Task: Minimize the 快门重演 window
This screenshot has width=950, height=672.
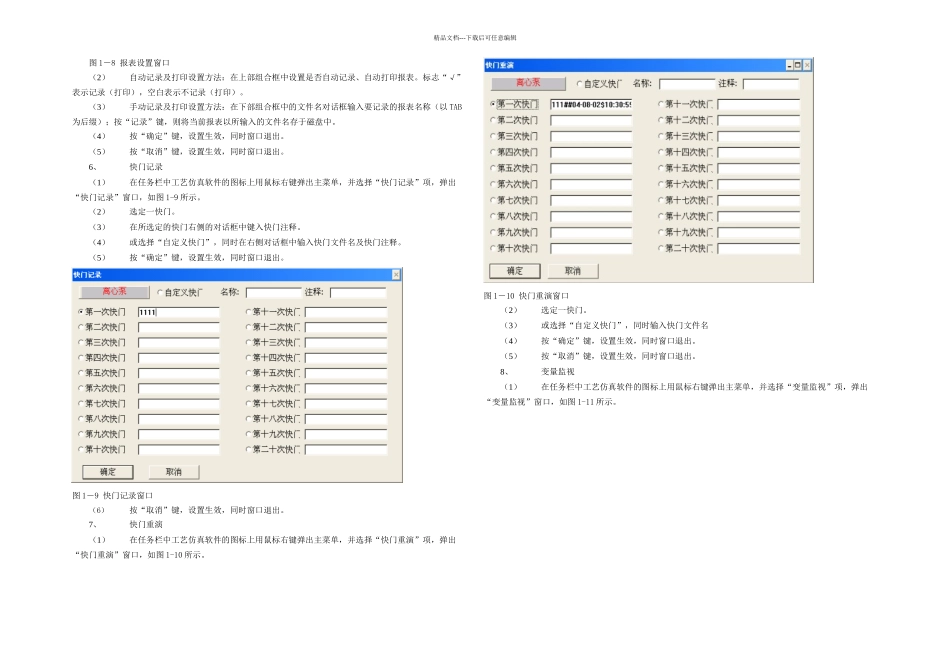Action: pyautogui.click(x=789, y=65)
